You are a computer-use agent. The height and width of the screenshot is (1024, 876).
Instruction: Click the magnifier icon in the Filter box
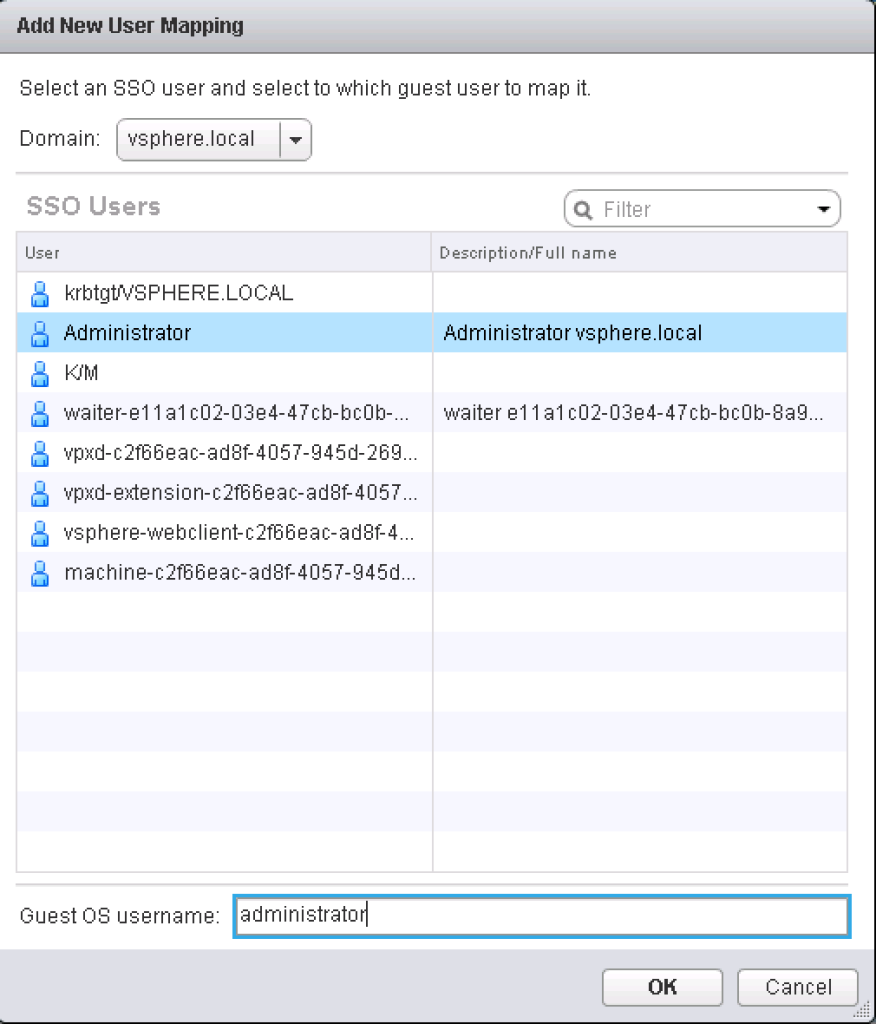[583, 209]
